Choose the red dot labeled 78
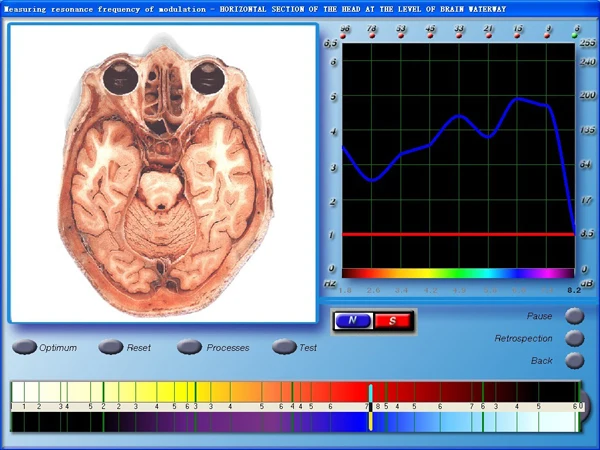 click(372, 35)
